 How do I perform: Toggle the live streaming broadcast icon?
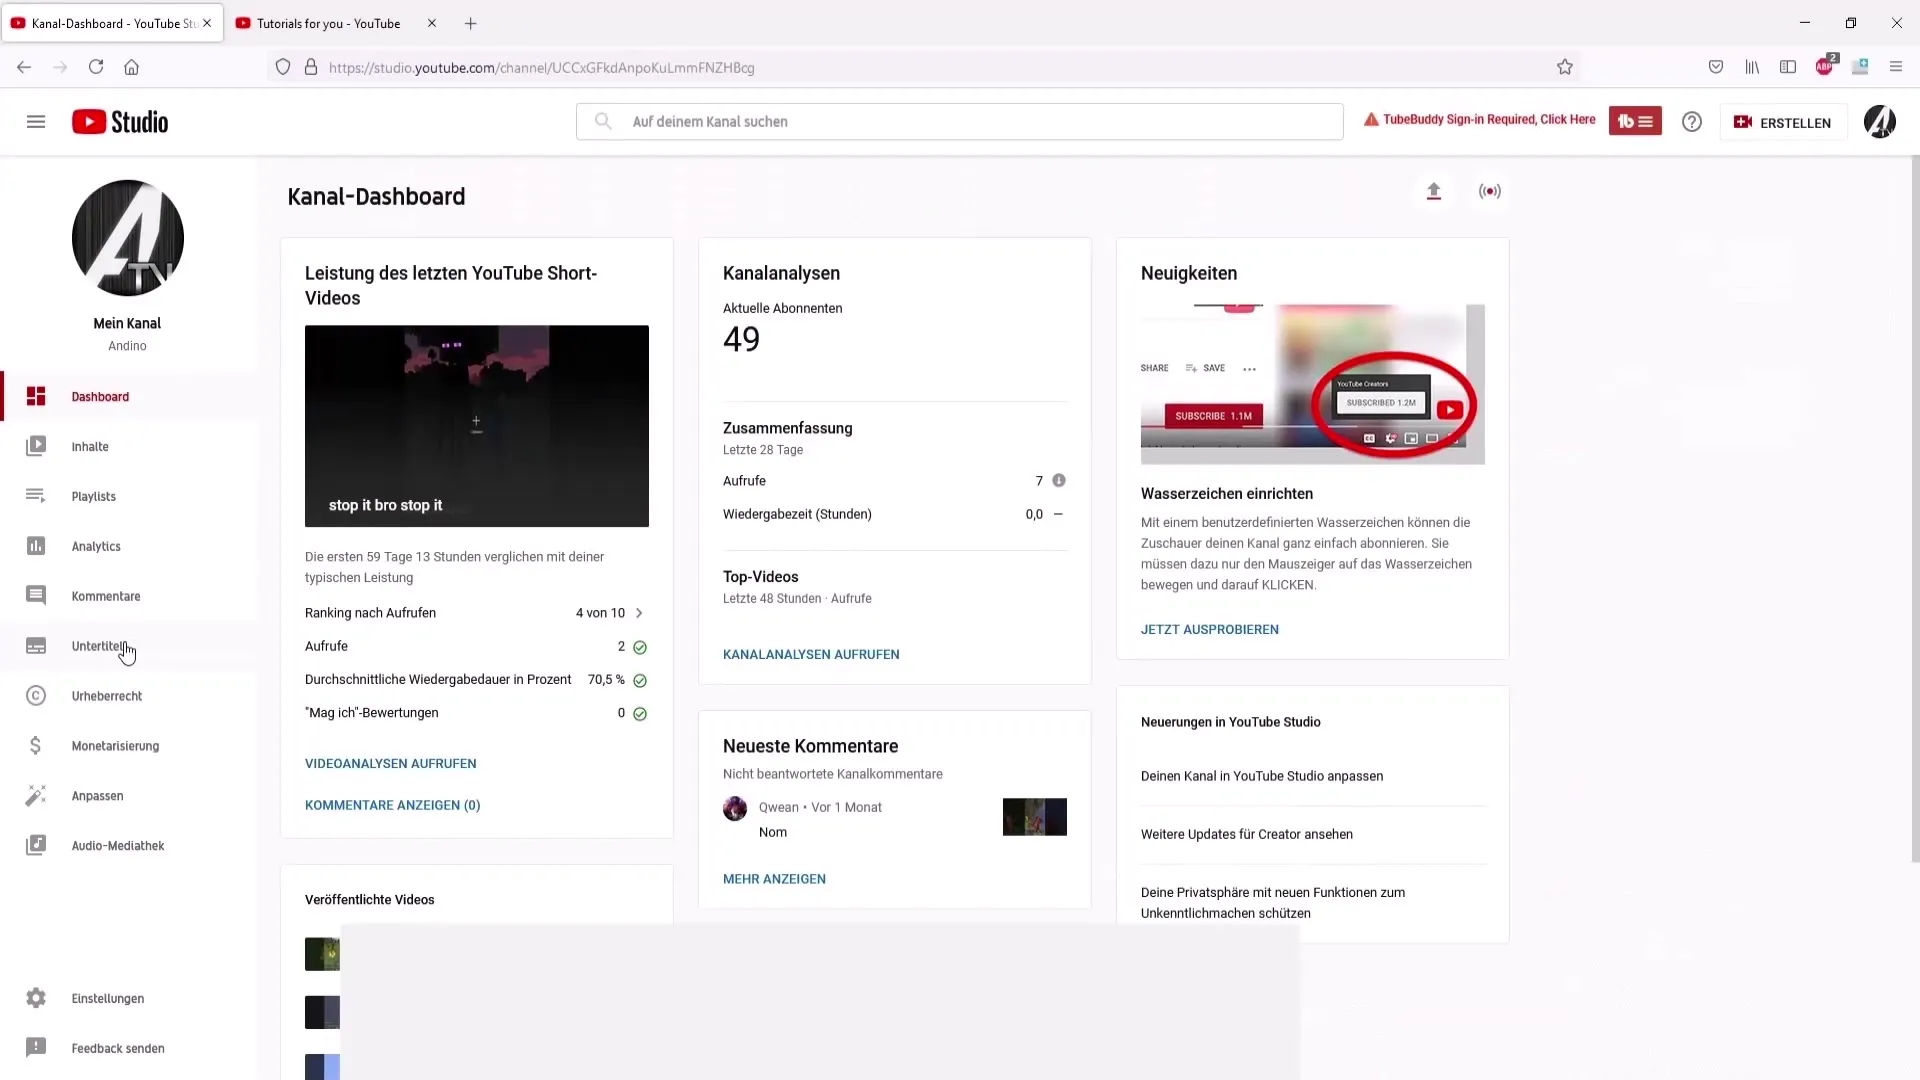1490,191
